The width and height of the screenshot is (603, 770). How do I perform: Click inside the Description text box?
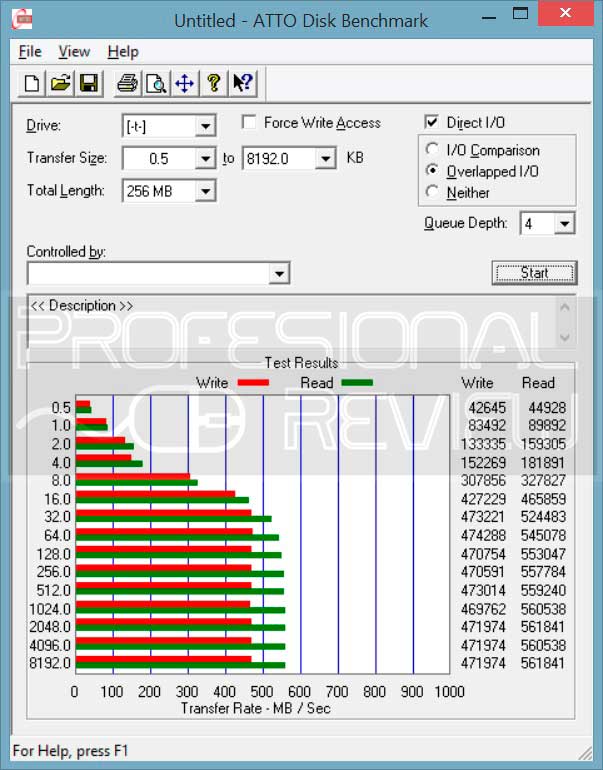coord(292,322)
